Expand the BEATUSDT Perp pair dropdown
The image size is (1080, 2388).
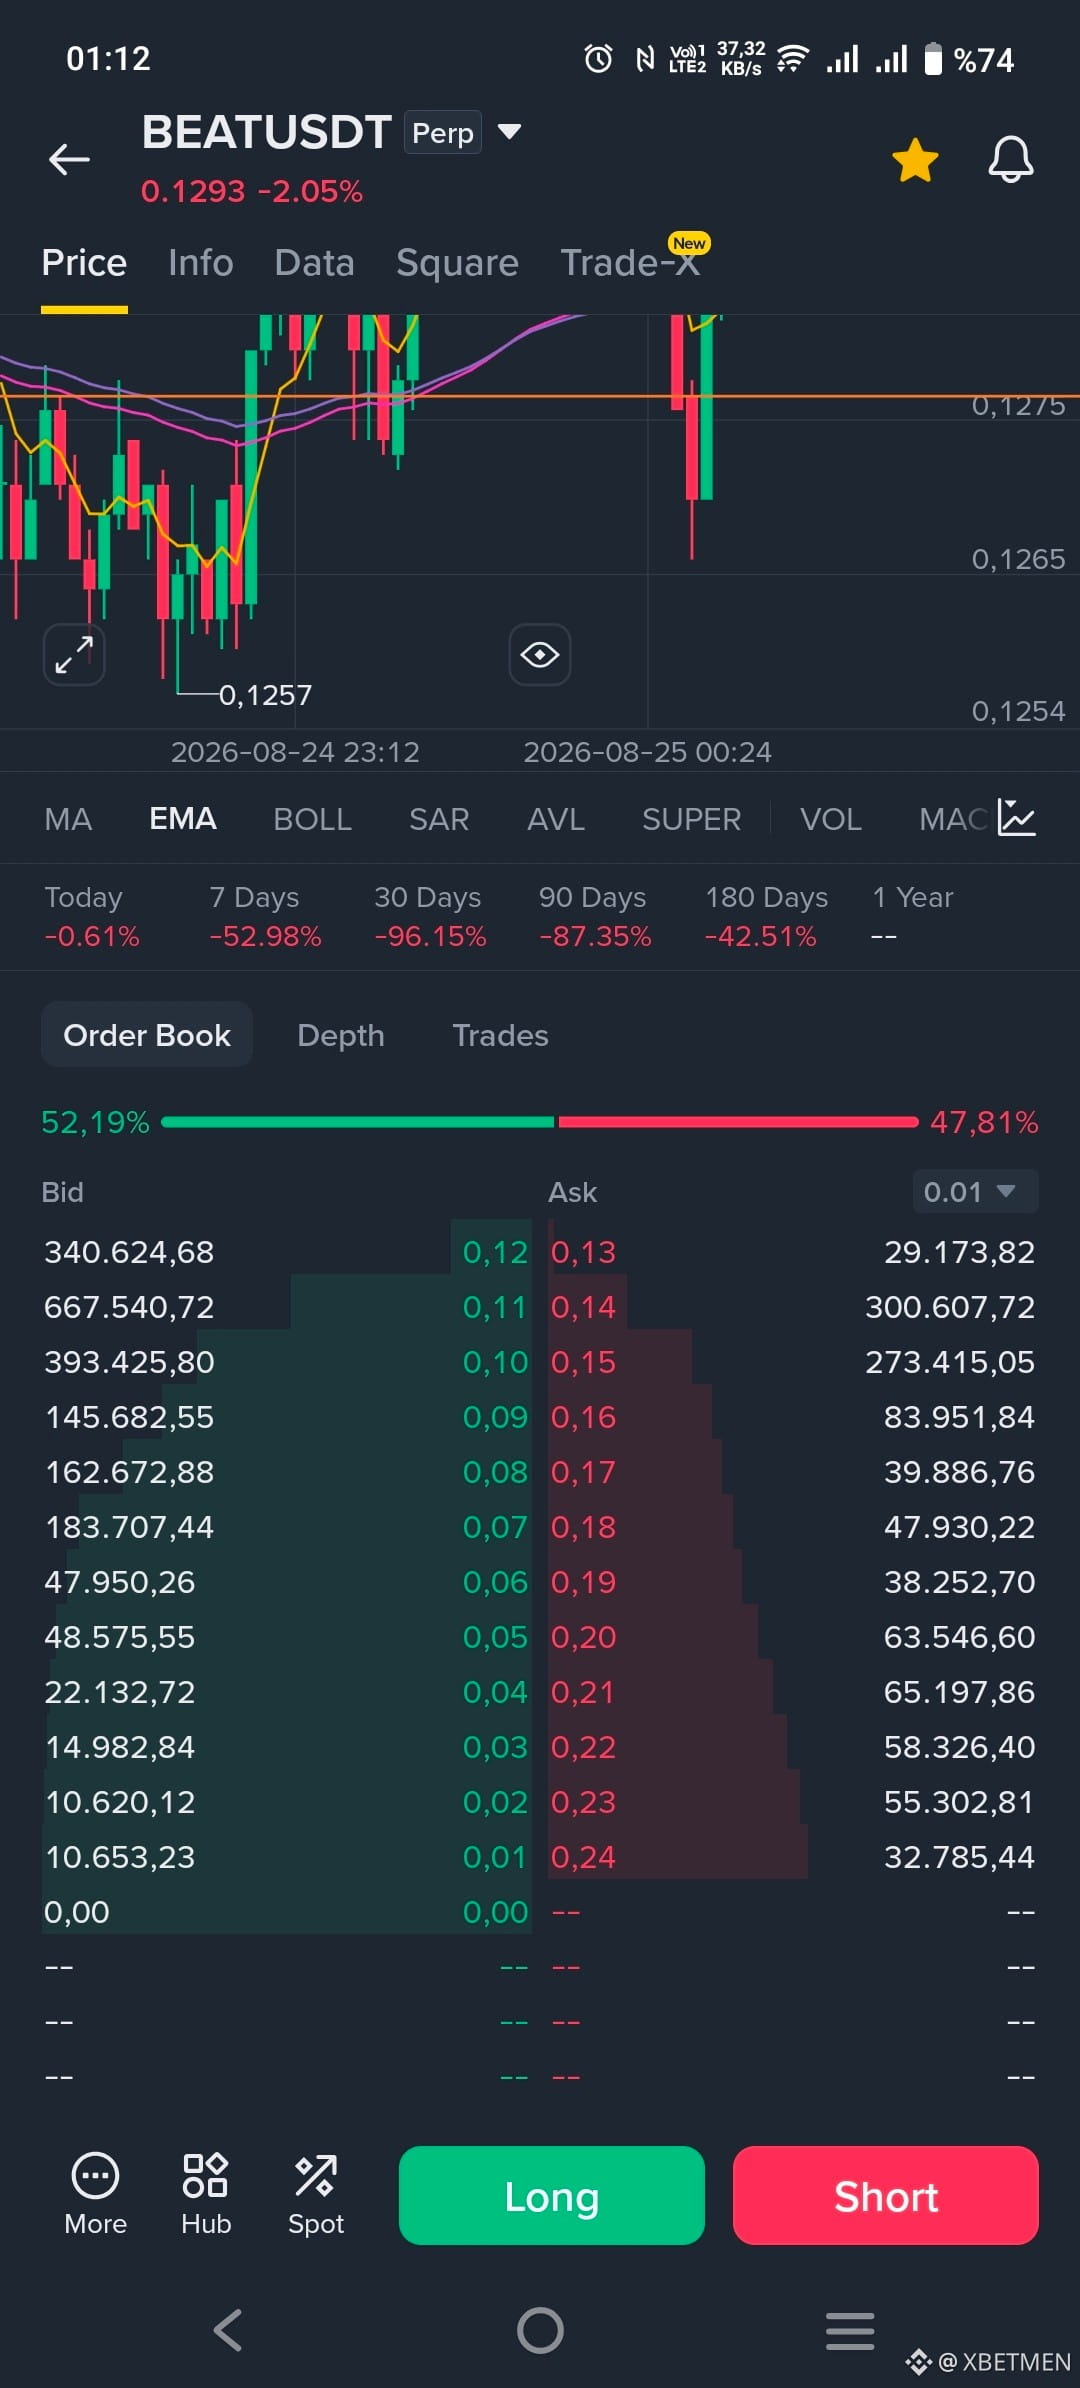click(x=510, y=131)
